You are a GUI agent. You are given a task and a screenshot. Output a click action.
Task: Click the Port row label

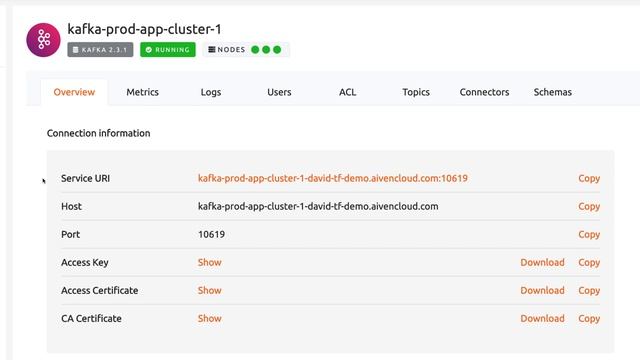click(71, 235)
